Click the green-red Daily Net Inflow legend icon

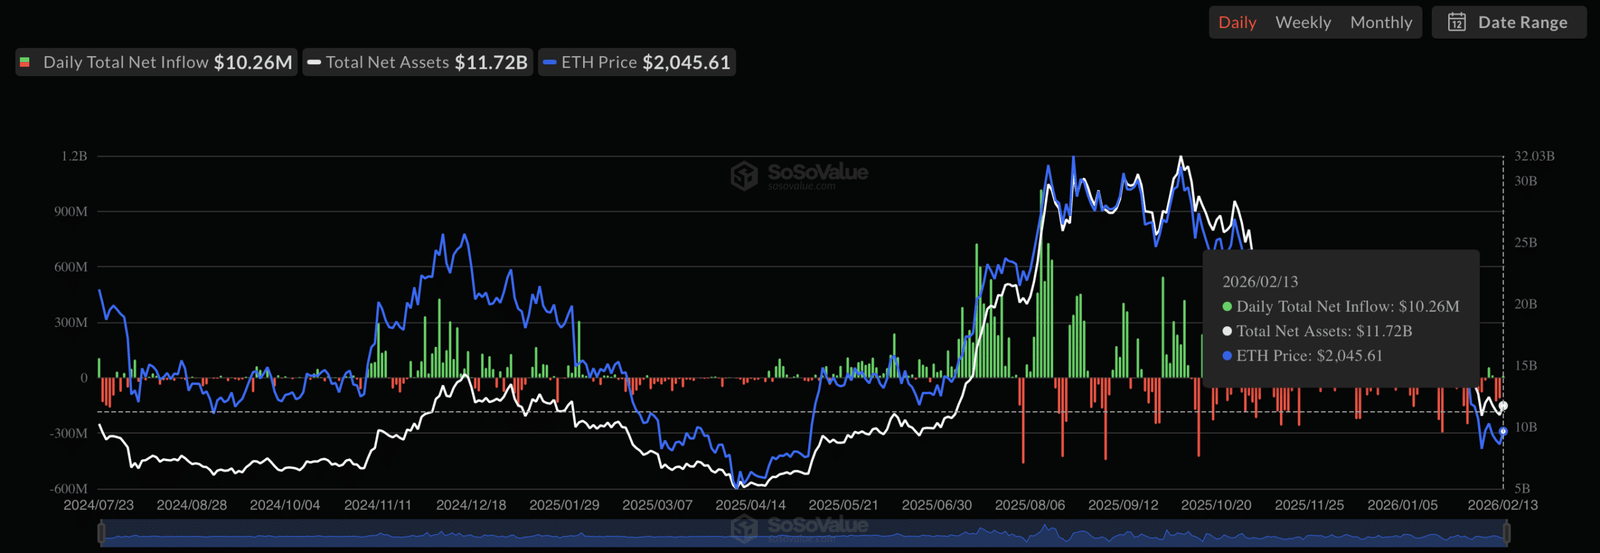(x=25, y=62)
